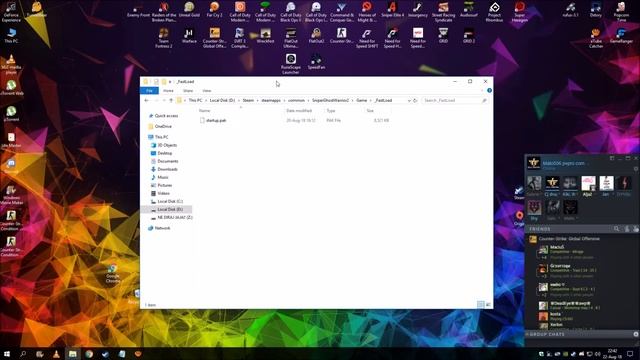Open the GeForce Experience desktop icon
Viewport: 640px width, 360px height.
coord(11,12)
